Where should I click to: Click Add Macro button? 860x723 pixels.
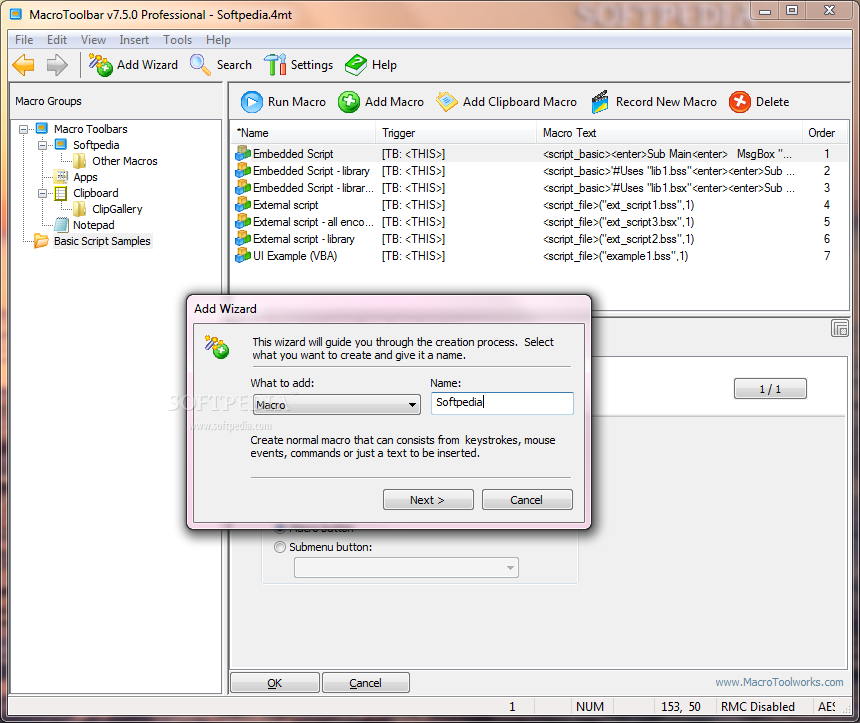[x=381, y=102]
